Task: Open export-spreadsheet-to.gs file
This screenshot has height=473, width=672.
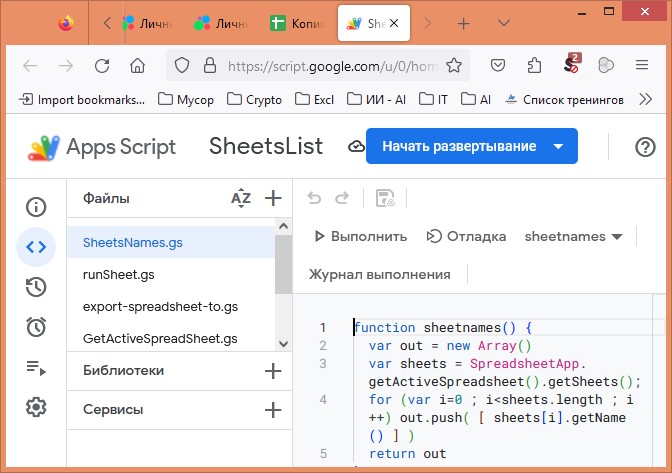Action: tap(160, 306)
